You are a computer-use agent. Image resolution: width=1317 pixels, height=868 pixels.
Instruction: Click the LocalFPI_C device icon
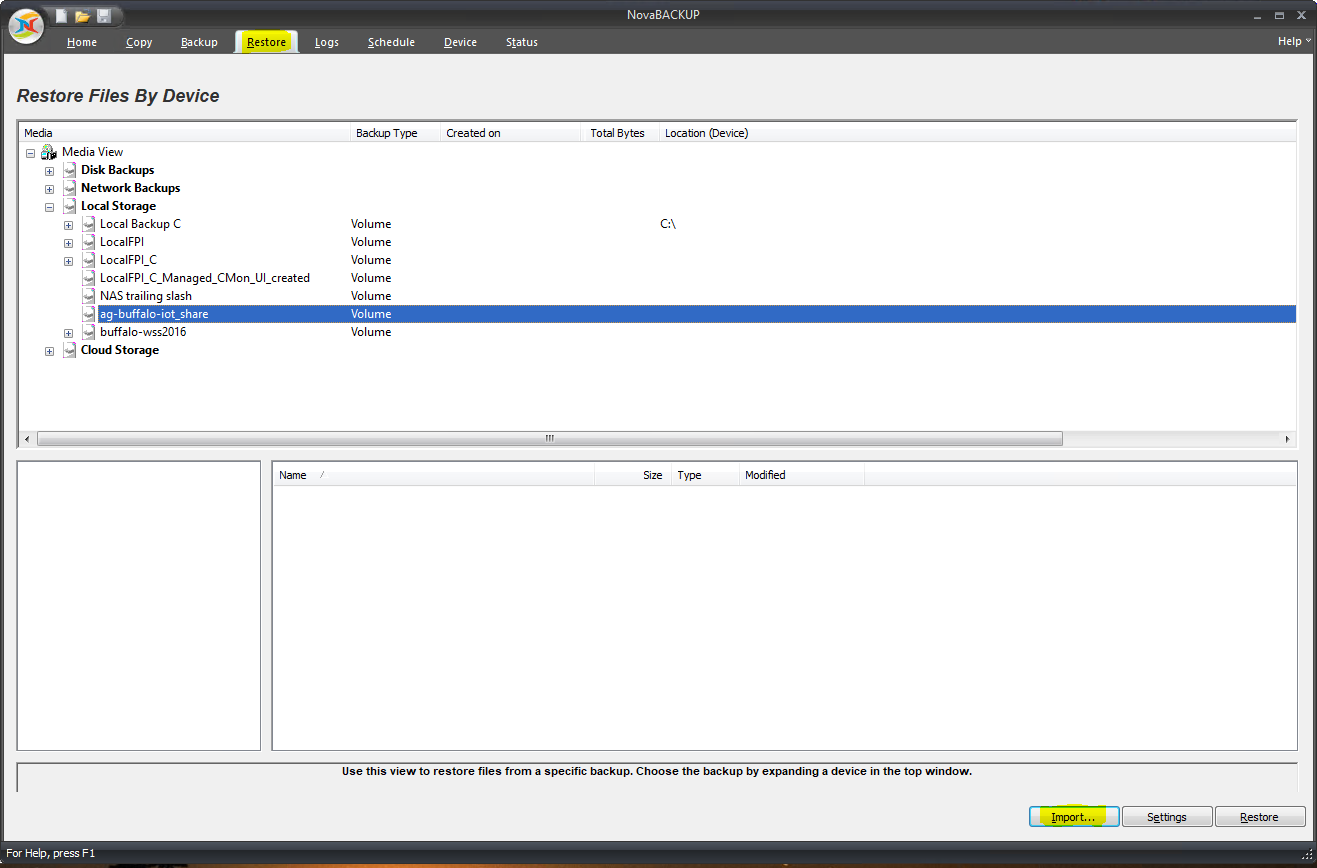89,260
